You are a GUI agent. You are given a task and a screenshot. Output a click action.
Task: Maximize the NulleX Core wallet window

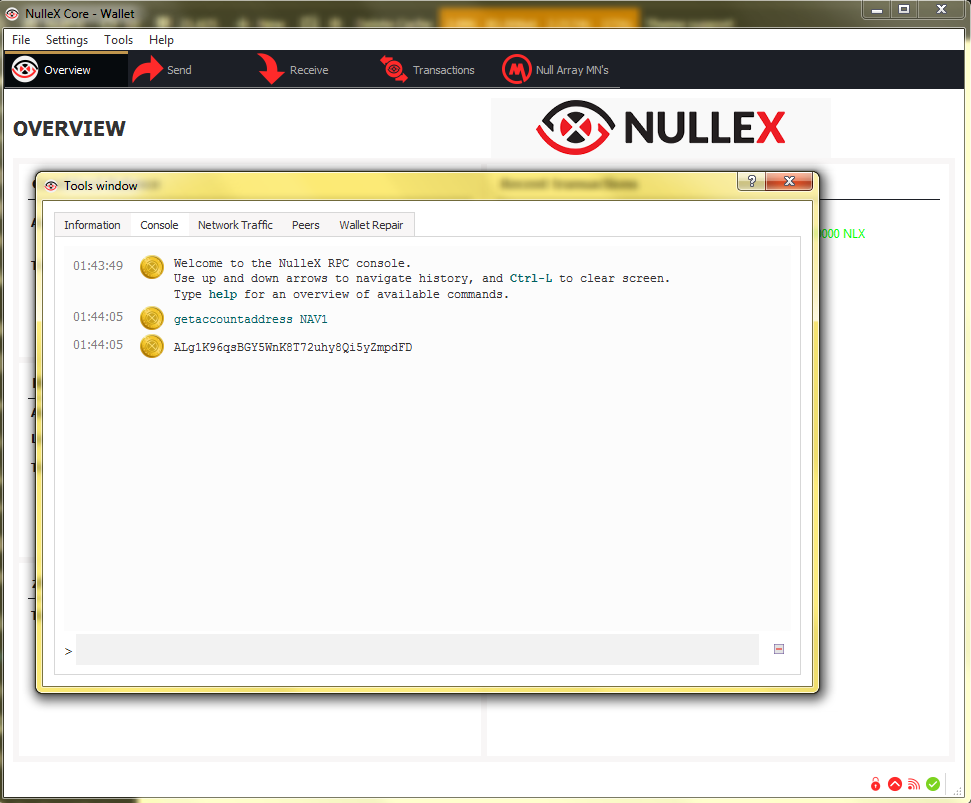click(904, 9)
